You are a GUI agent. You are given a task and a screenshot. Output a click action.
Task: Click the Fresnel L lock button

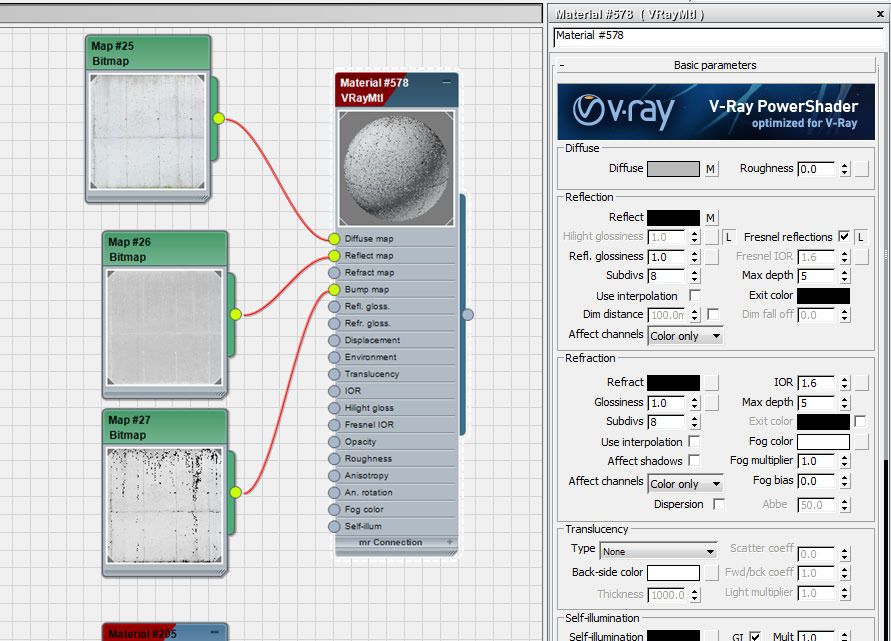click(x=860, y=237)
